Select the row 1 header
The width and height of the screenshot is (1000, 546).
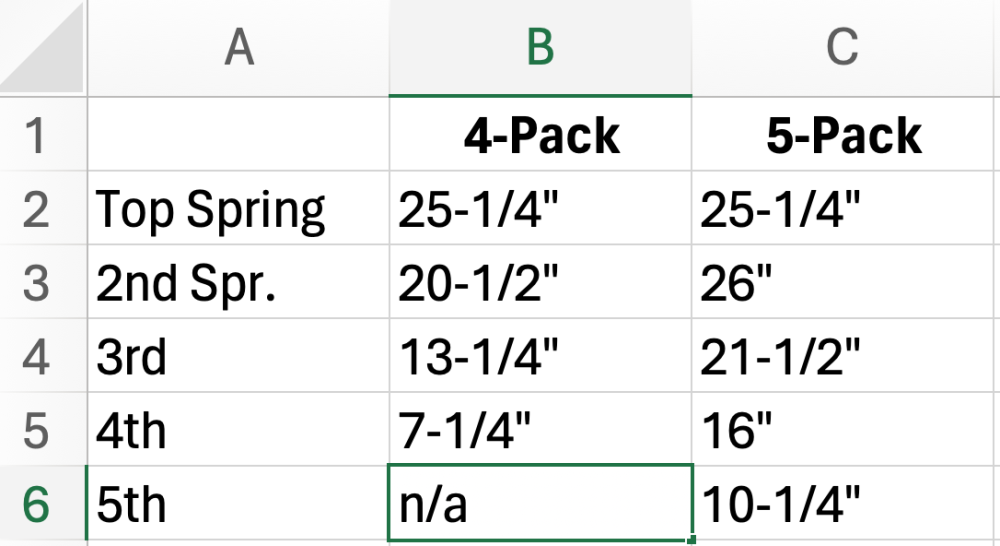point(36,135)
